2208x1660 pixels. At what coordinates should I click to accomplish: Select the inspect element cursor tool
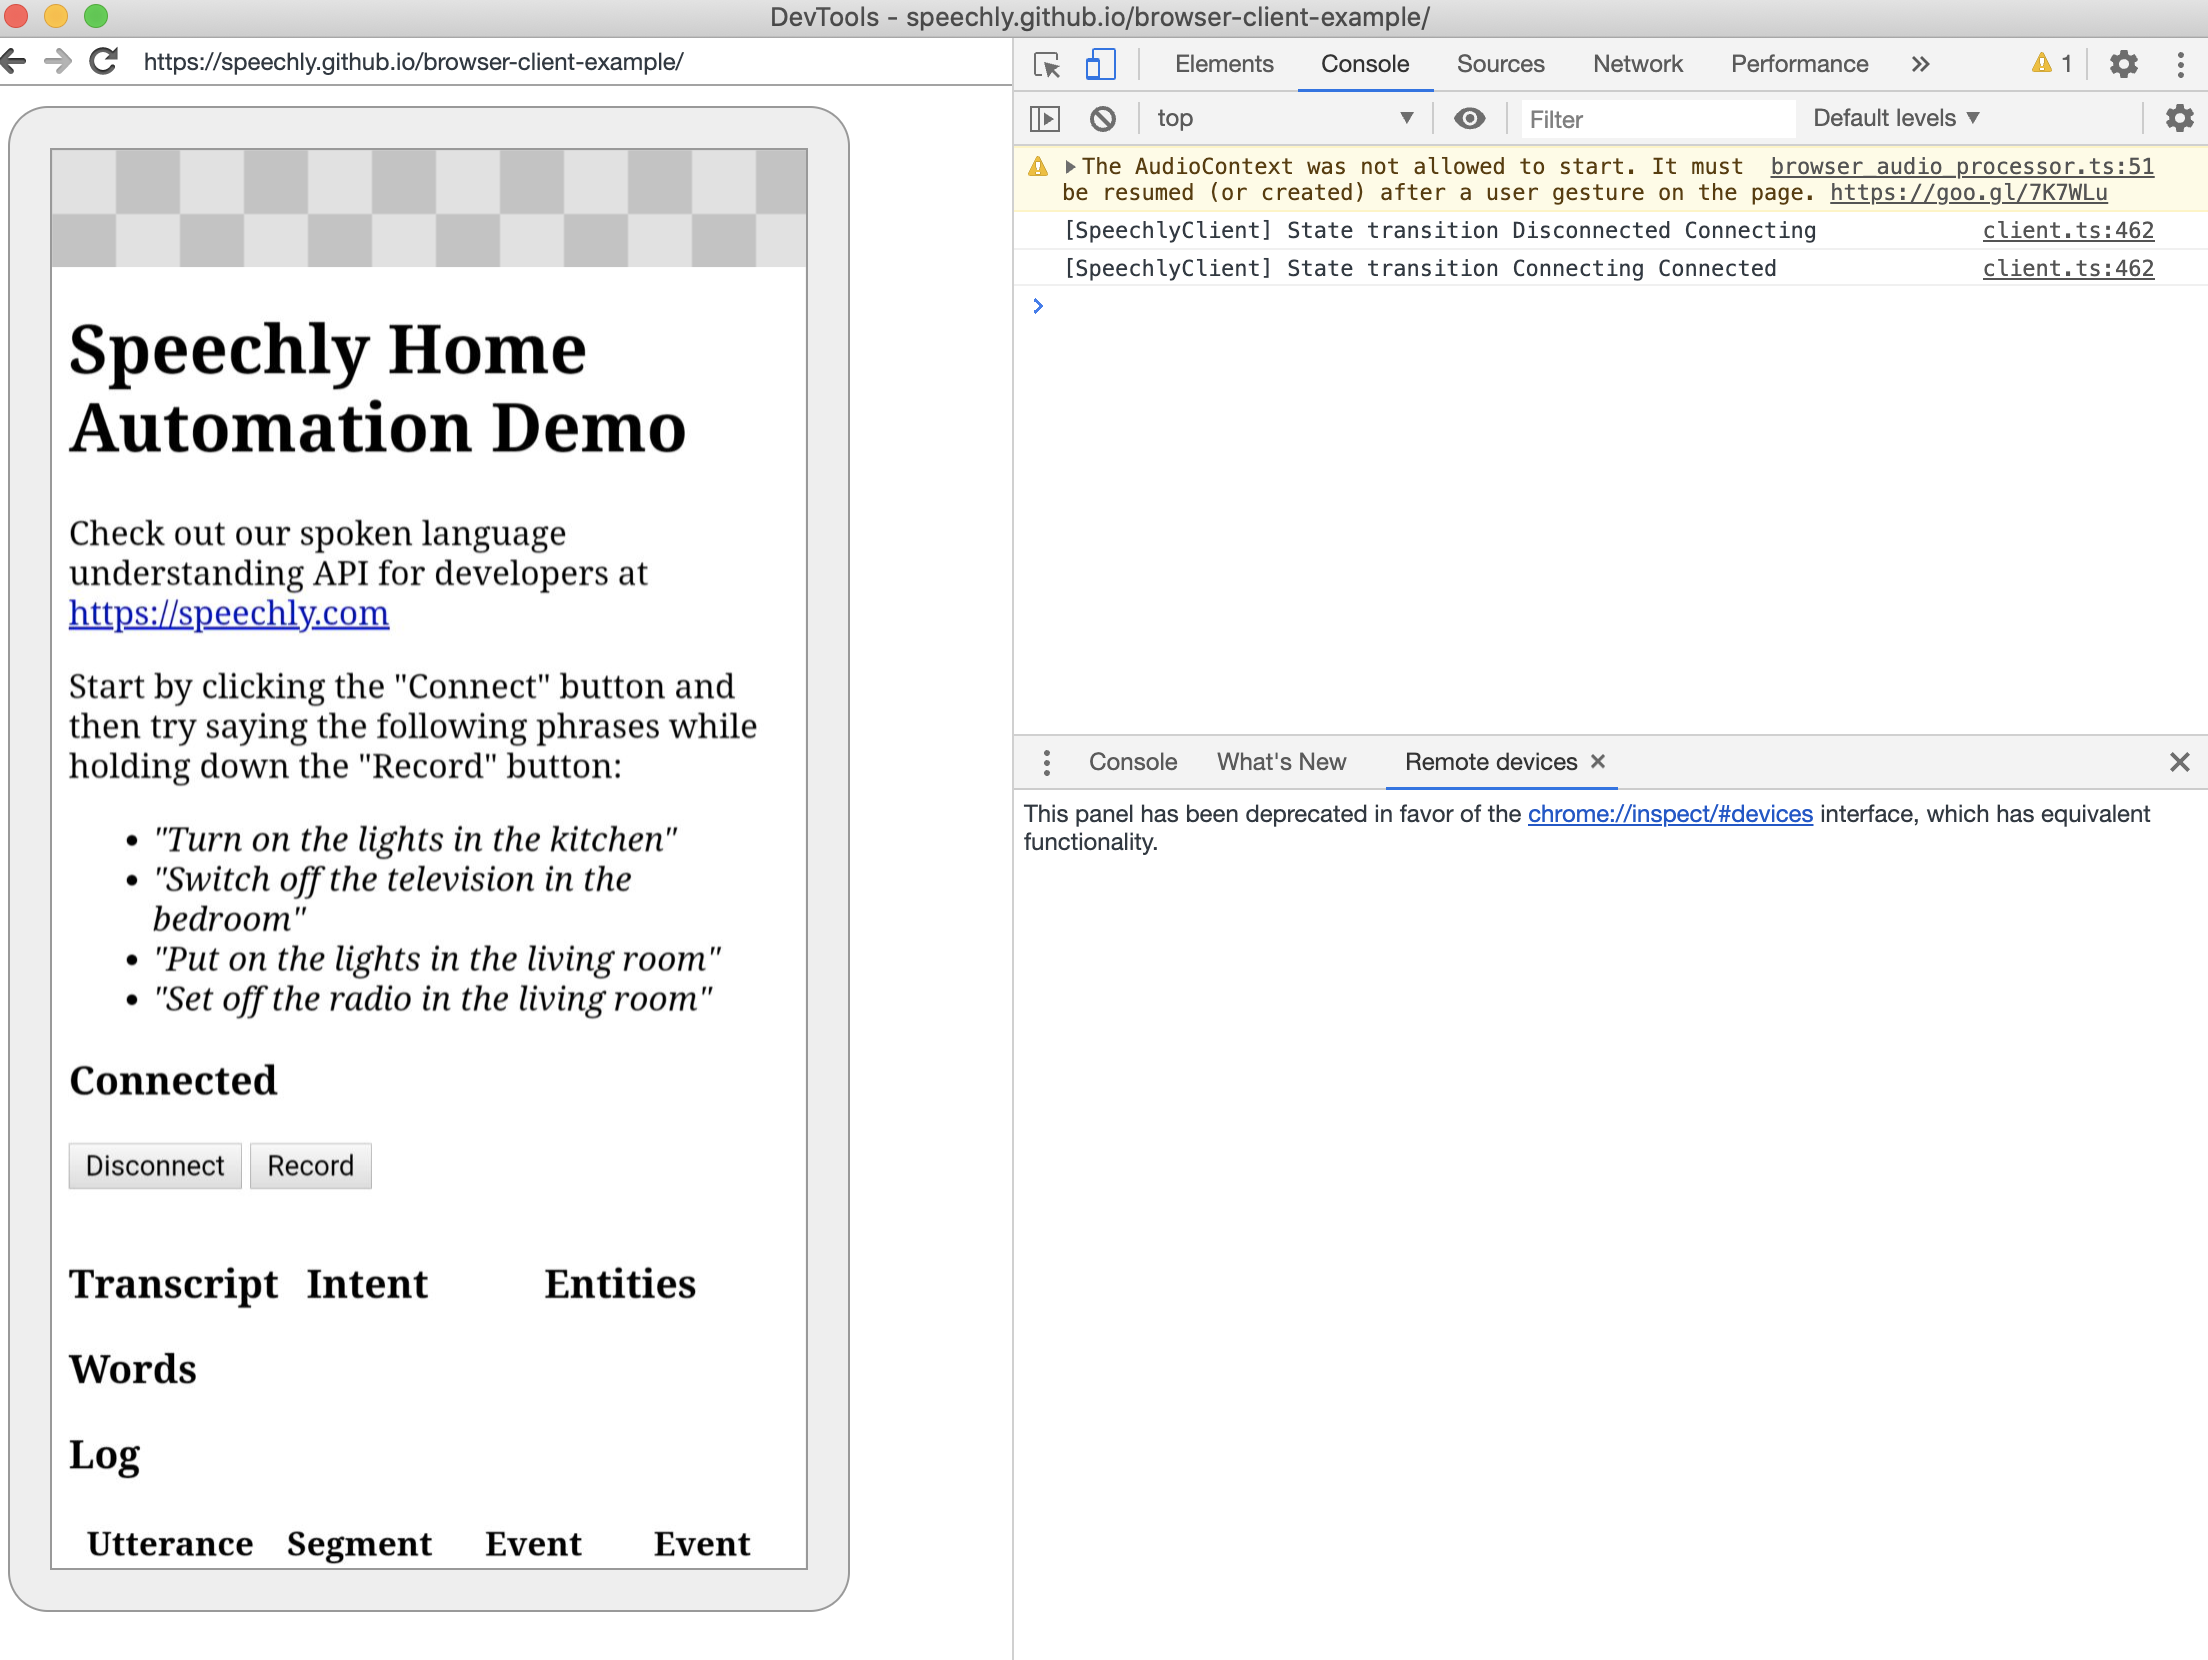point(1046,63)
